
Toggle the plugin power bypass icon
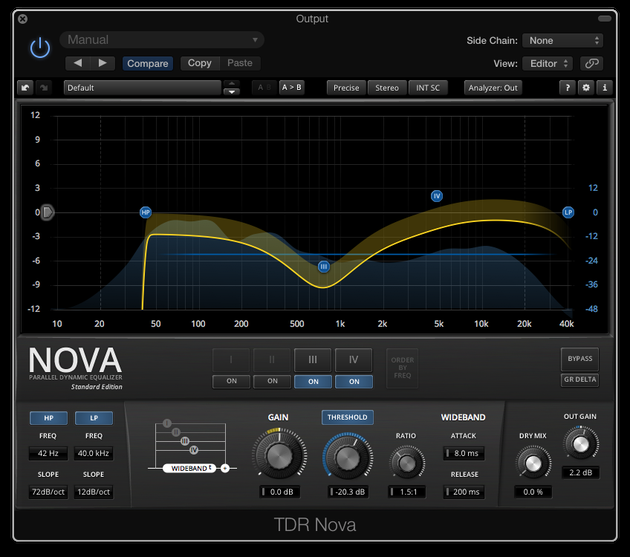tap(40, 47)
